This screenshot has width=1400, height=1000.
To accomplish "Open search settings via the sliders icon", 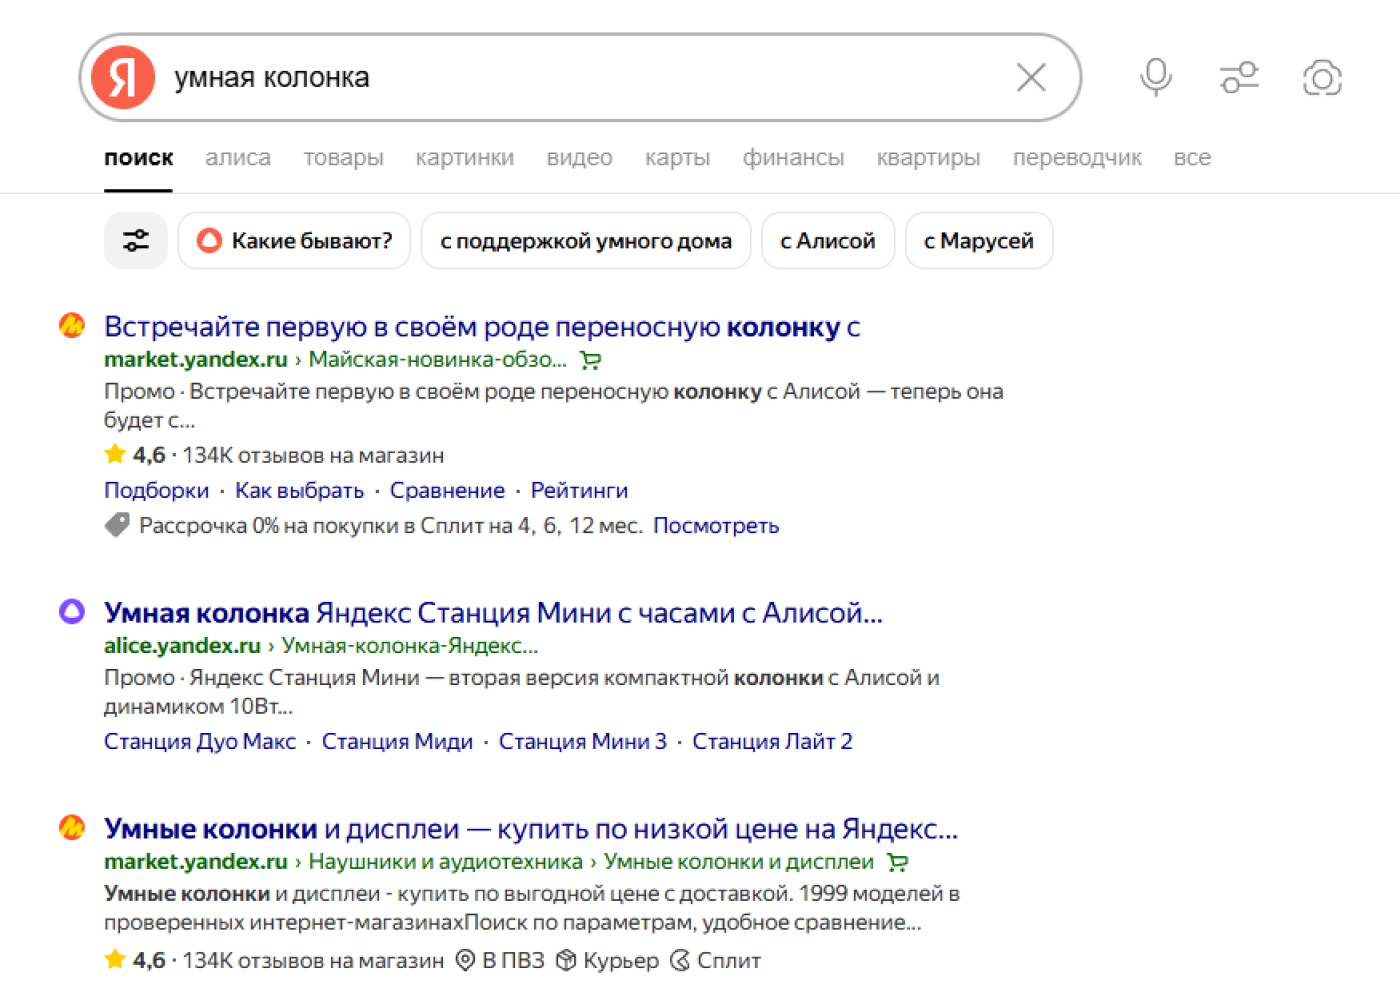I will point(1239,76).
